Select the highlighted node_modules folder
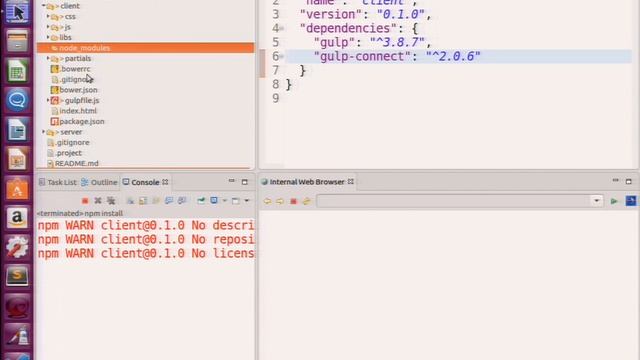The height and width of the screenshot is (360, 640). [x=145, y=48]
